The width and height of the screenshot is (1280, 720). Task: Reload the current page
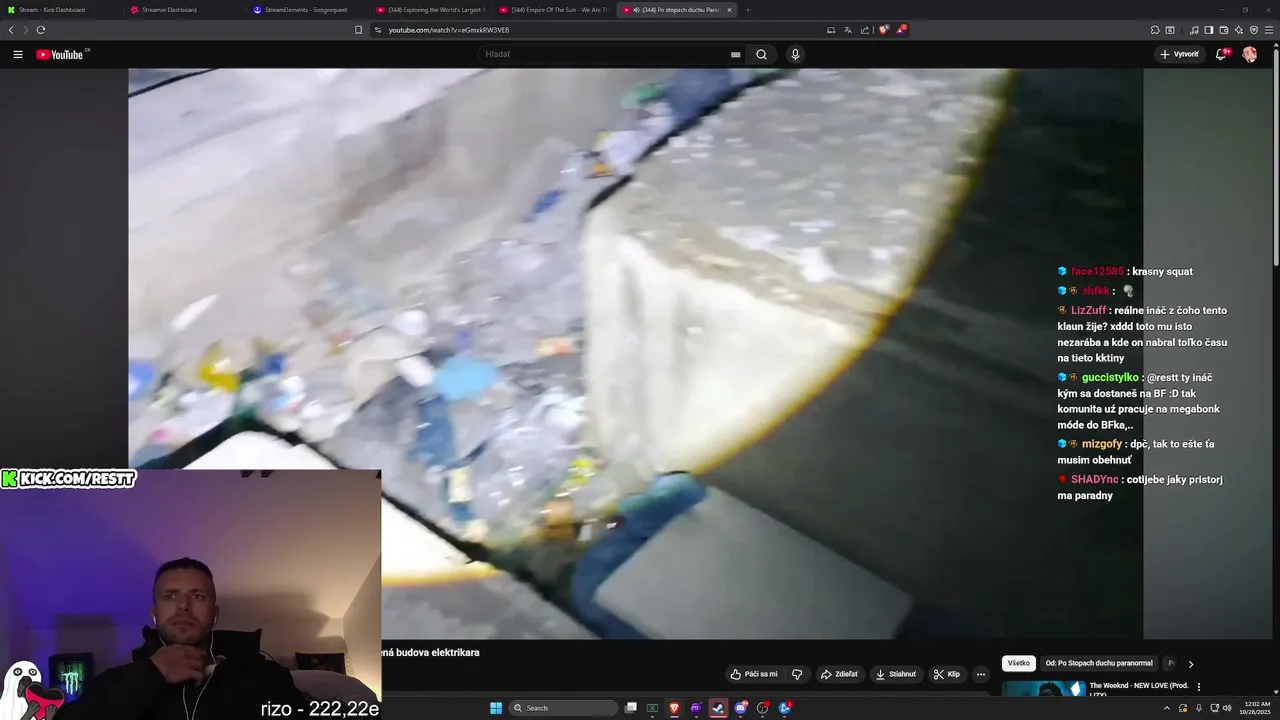40,30
